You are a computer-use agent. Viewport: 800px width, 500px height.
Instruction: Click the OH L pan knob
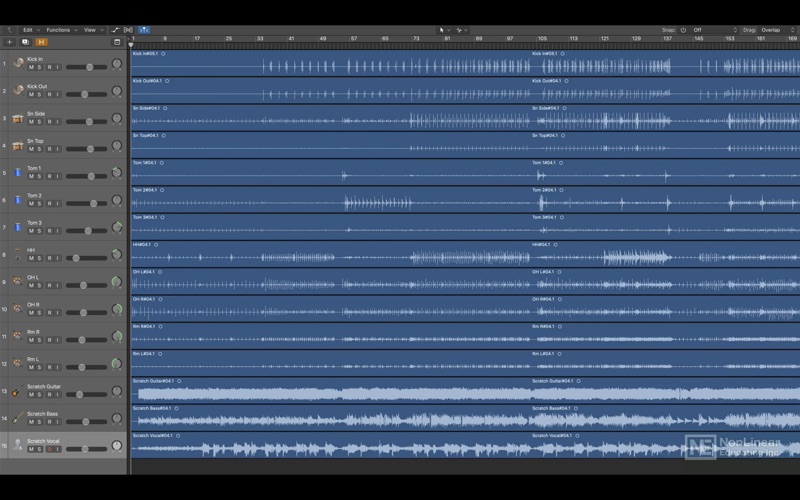coord(117,282)
